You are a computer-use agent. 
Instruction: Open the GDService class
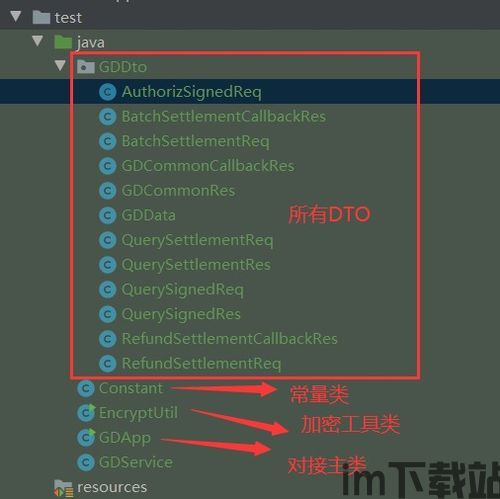click(136, 462)
